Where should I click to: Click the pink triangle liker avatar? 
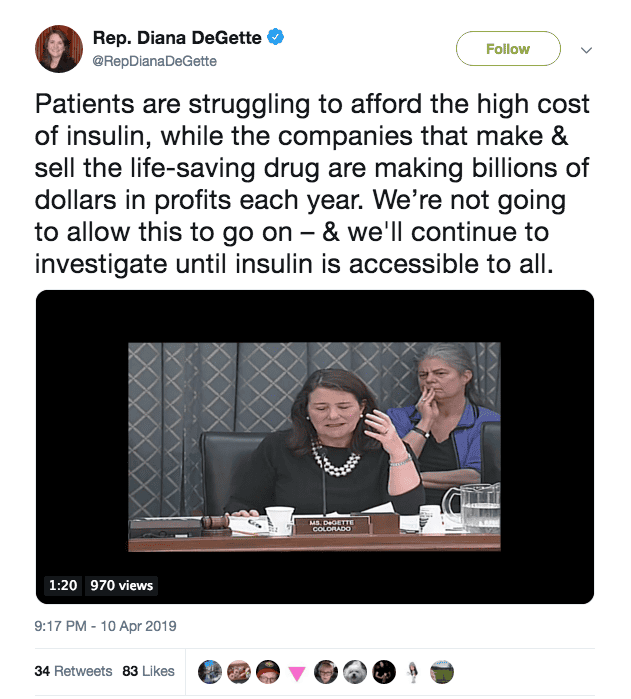[x=296, y=672]
